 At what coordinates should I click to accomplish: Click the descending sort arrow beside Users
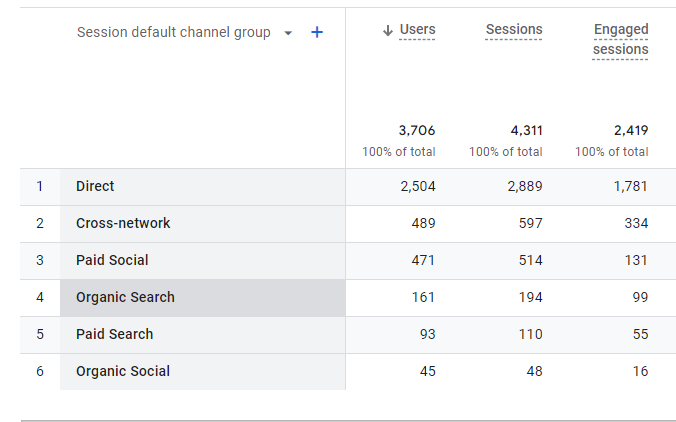pyautogui.click(x=388, y=31)
